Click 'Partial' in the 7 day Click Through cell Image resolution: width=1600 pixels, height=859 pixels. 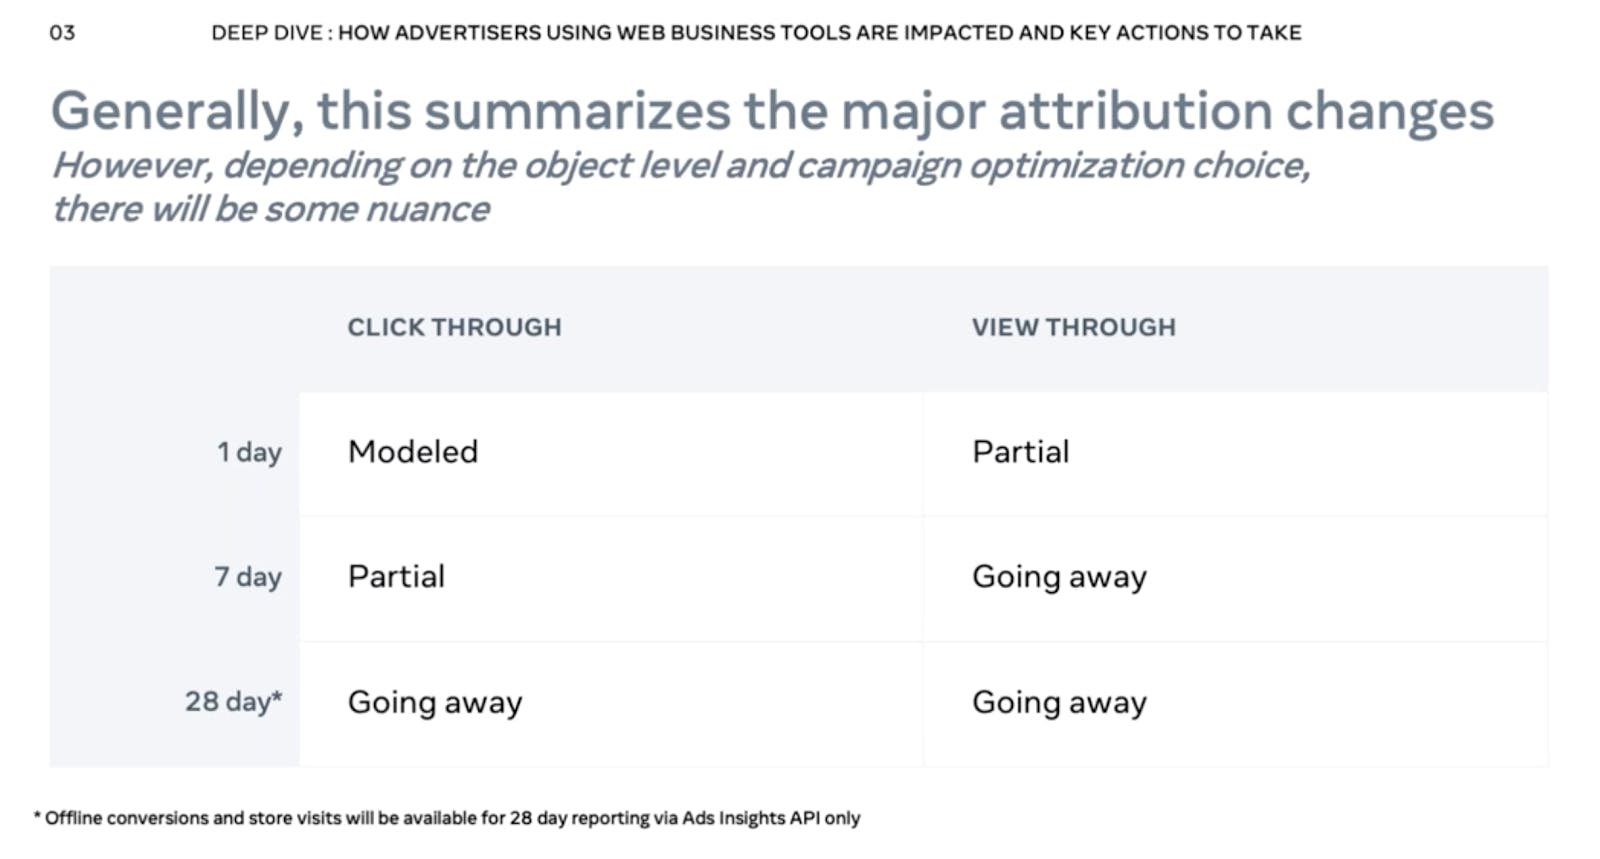[x=396, y=577]
